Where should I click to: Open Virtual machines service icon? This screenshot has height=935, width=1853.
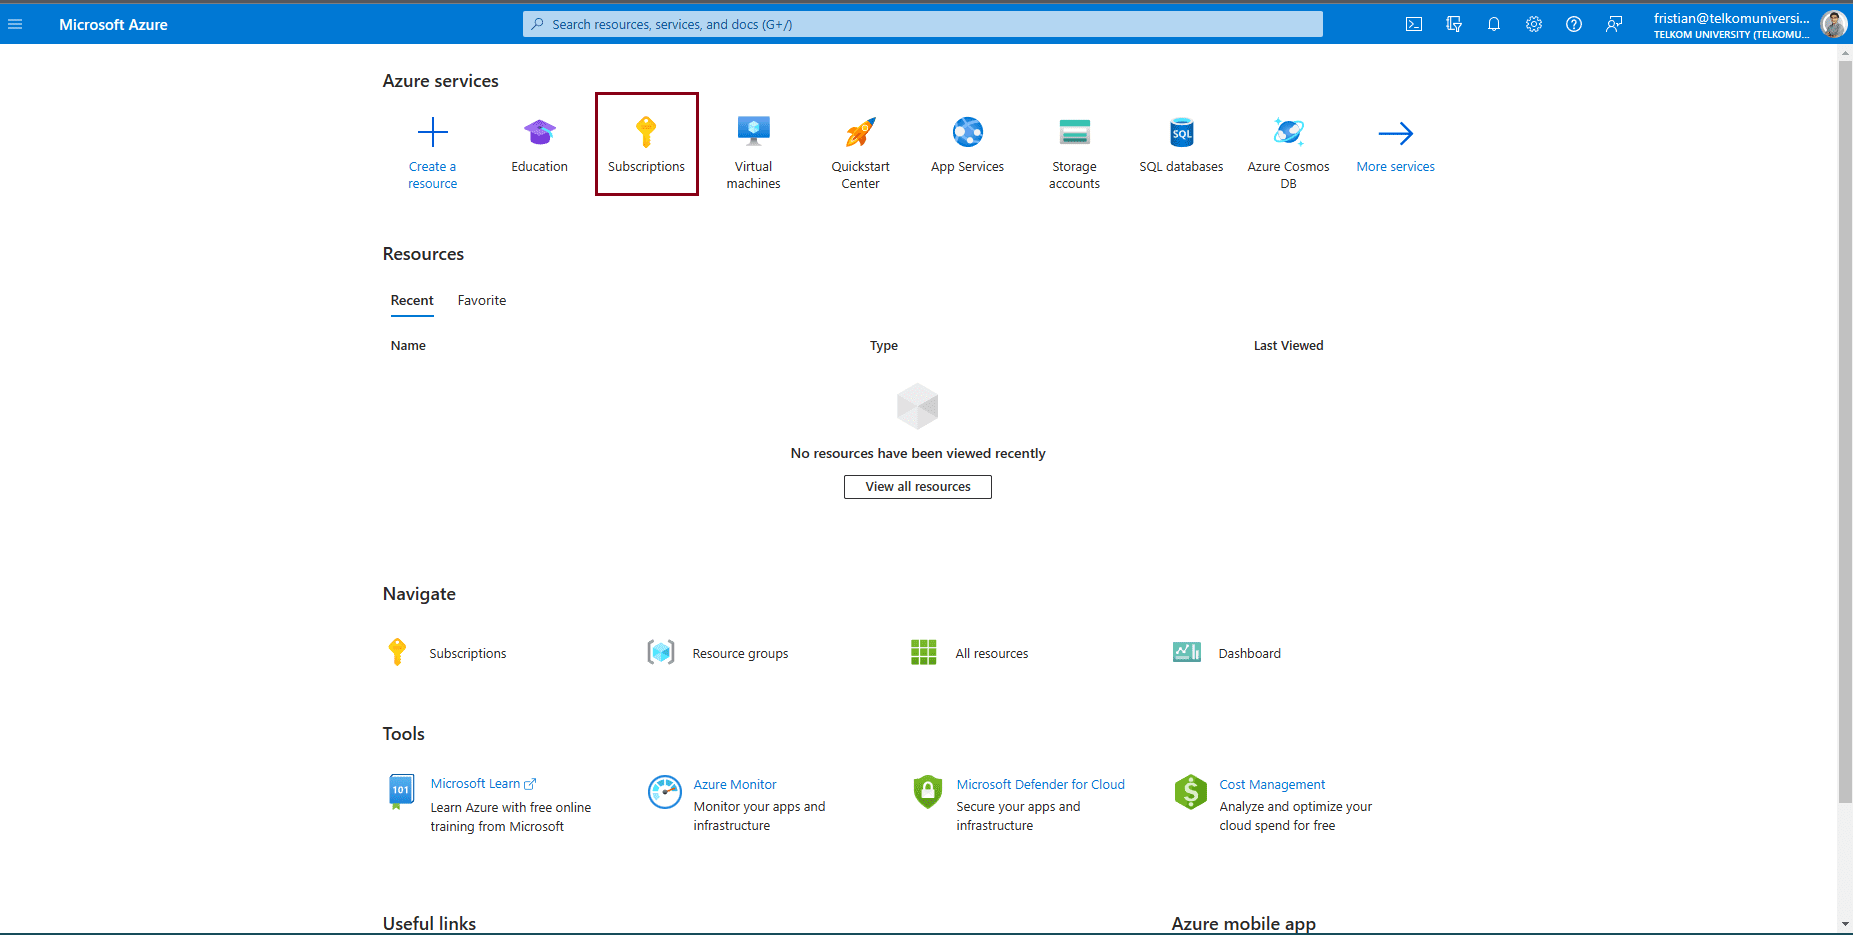point(754,132)
